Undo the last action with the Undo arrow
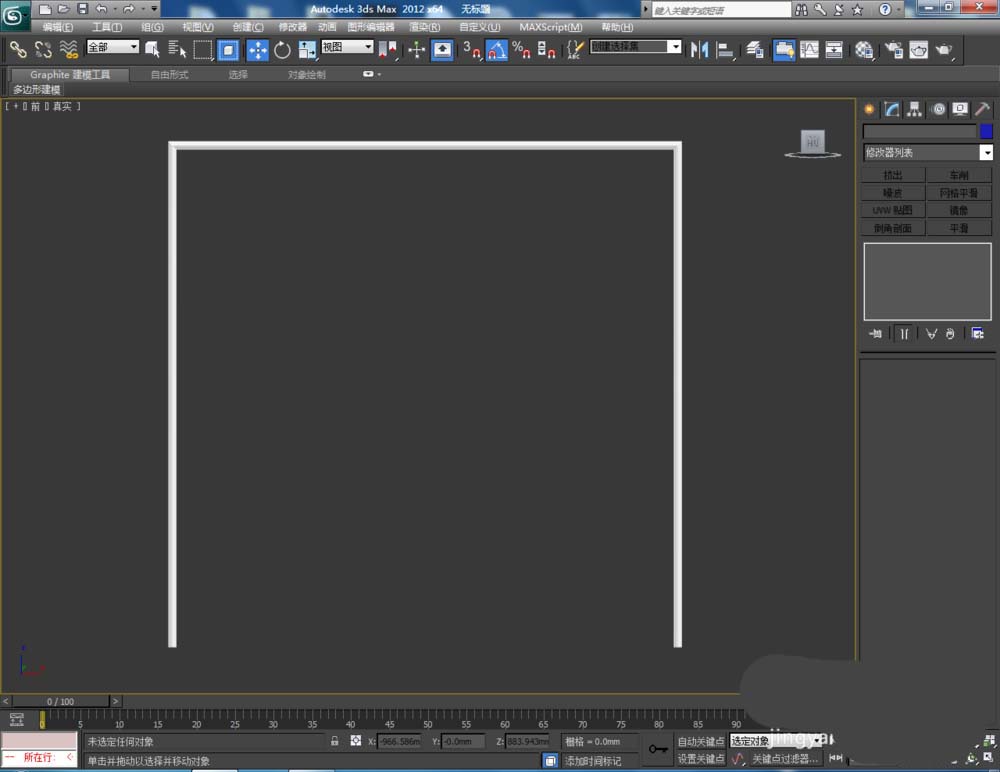The image size is (1000, 772). [x=101, y=9]
